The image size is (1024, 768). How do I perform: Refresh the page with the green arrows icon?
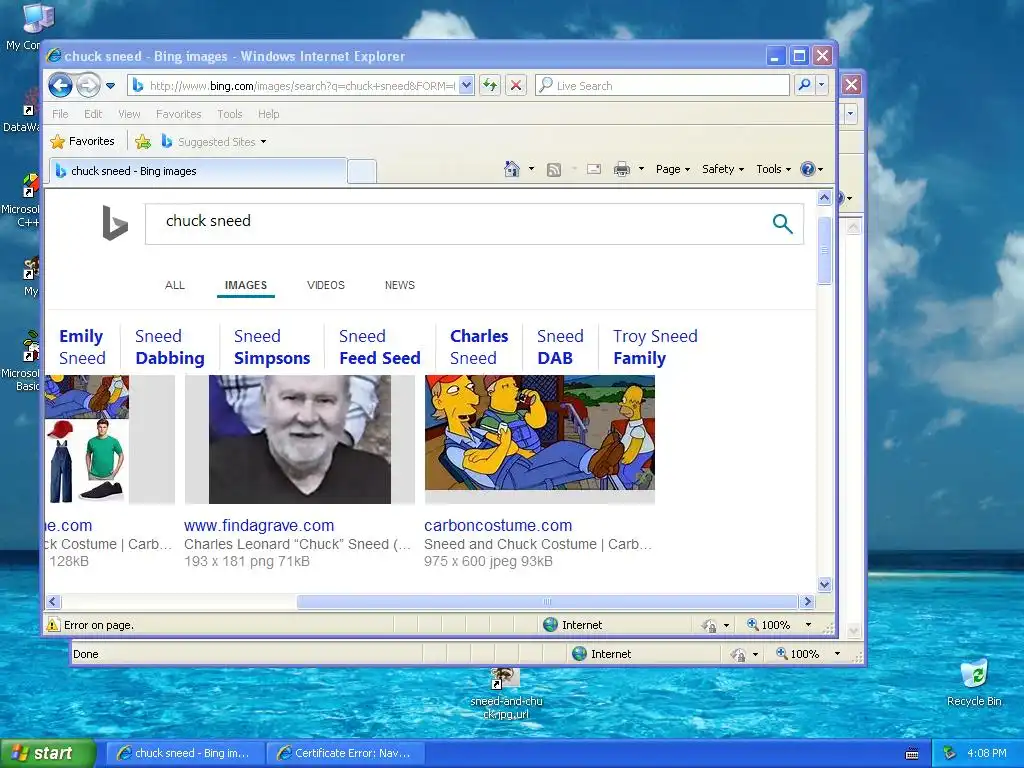coord(490,85)
